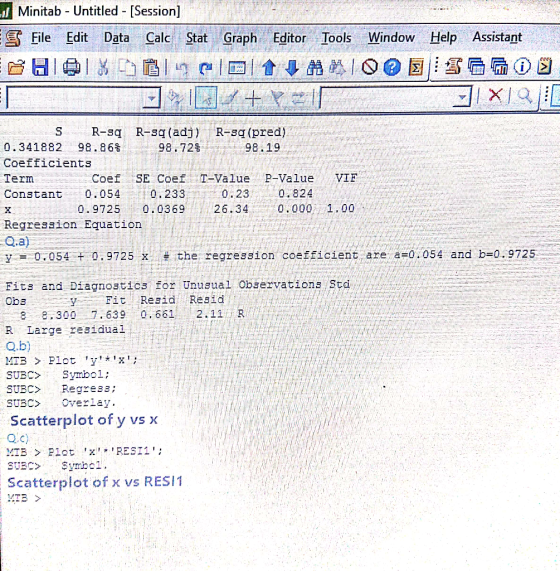Open the Stat menu

click(x=197, y=38)
